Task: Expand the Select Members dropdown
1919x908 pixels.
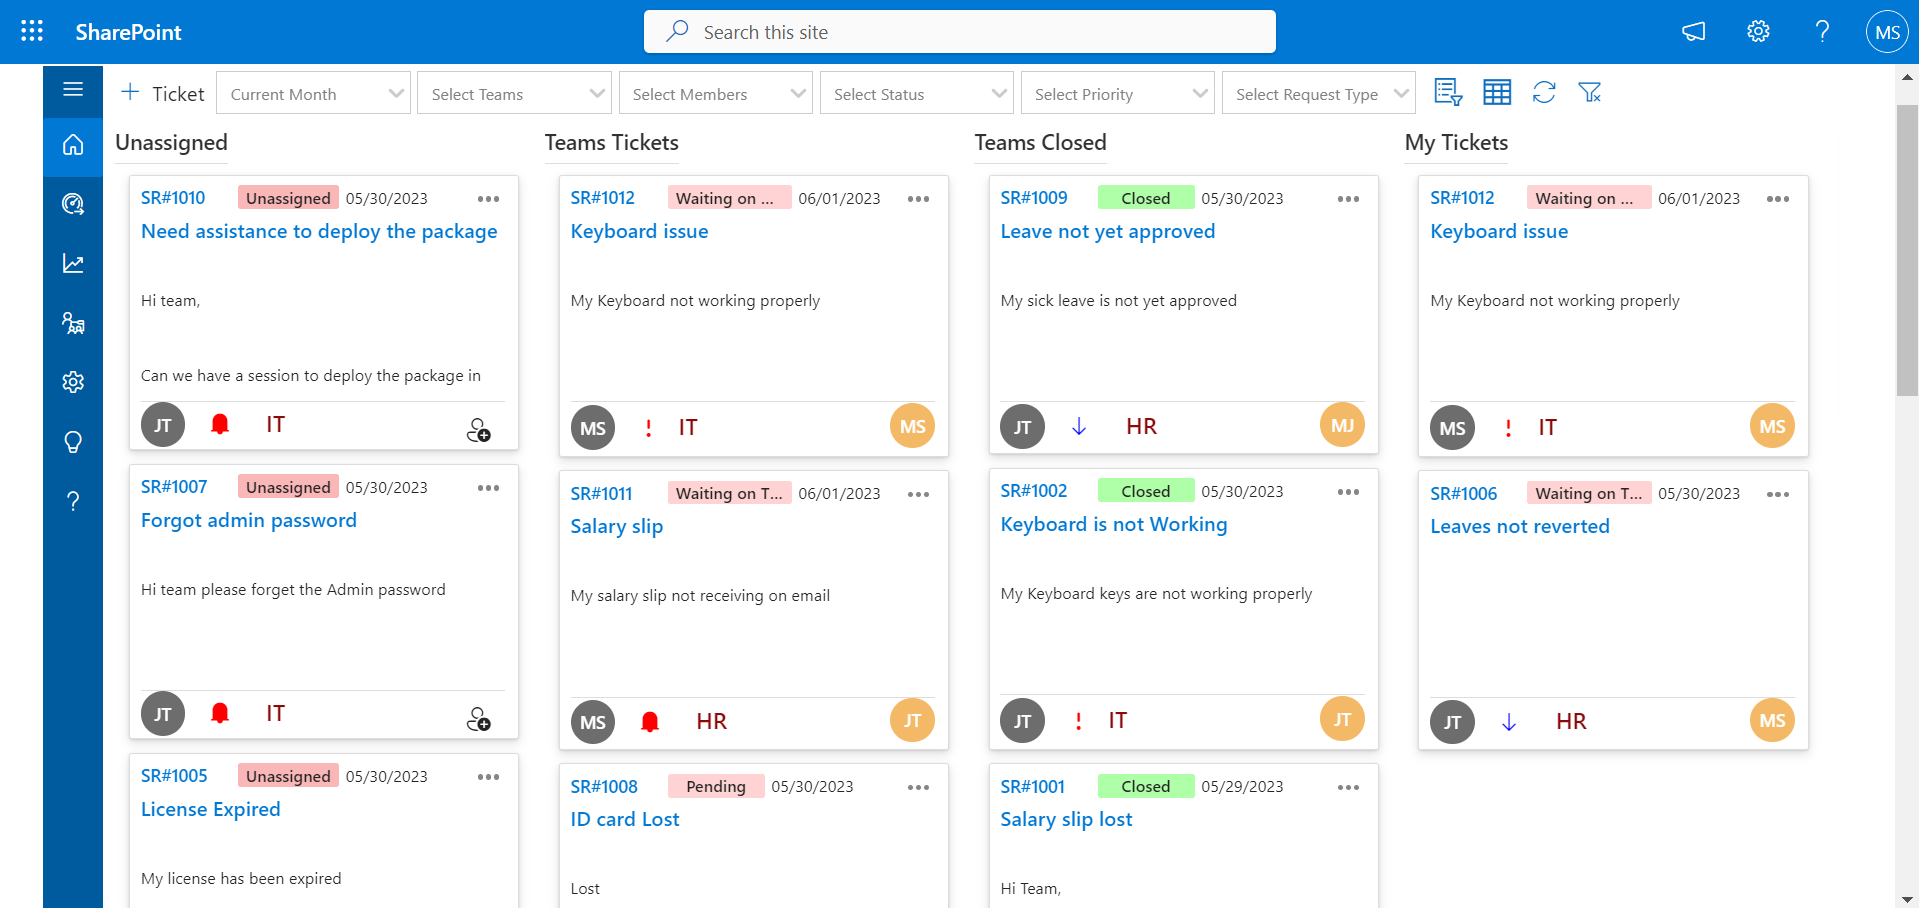Action: pos(716,93)
